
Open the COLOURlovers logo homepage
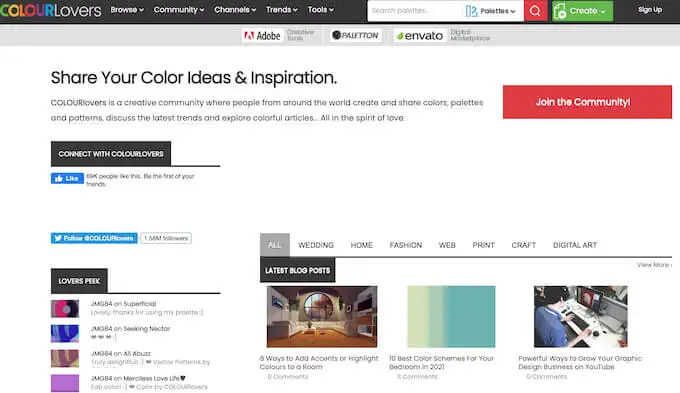(51, 10)
